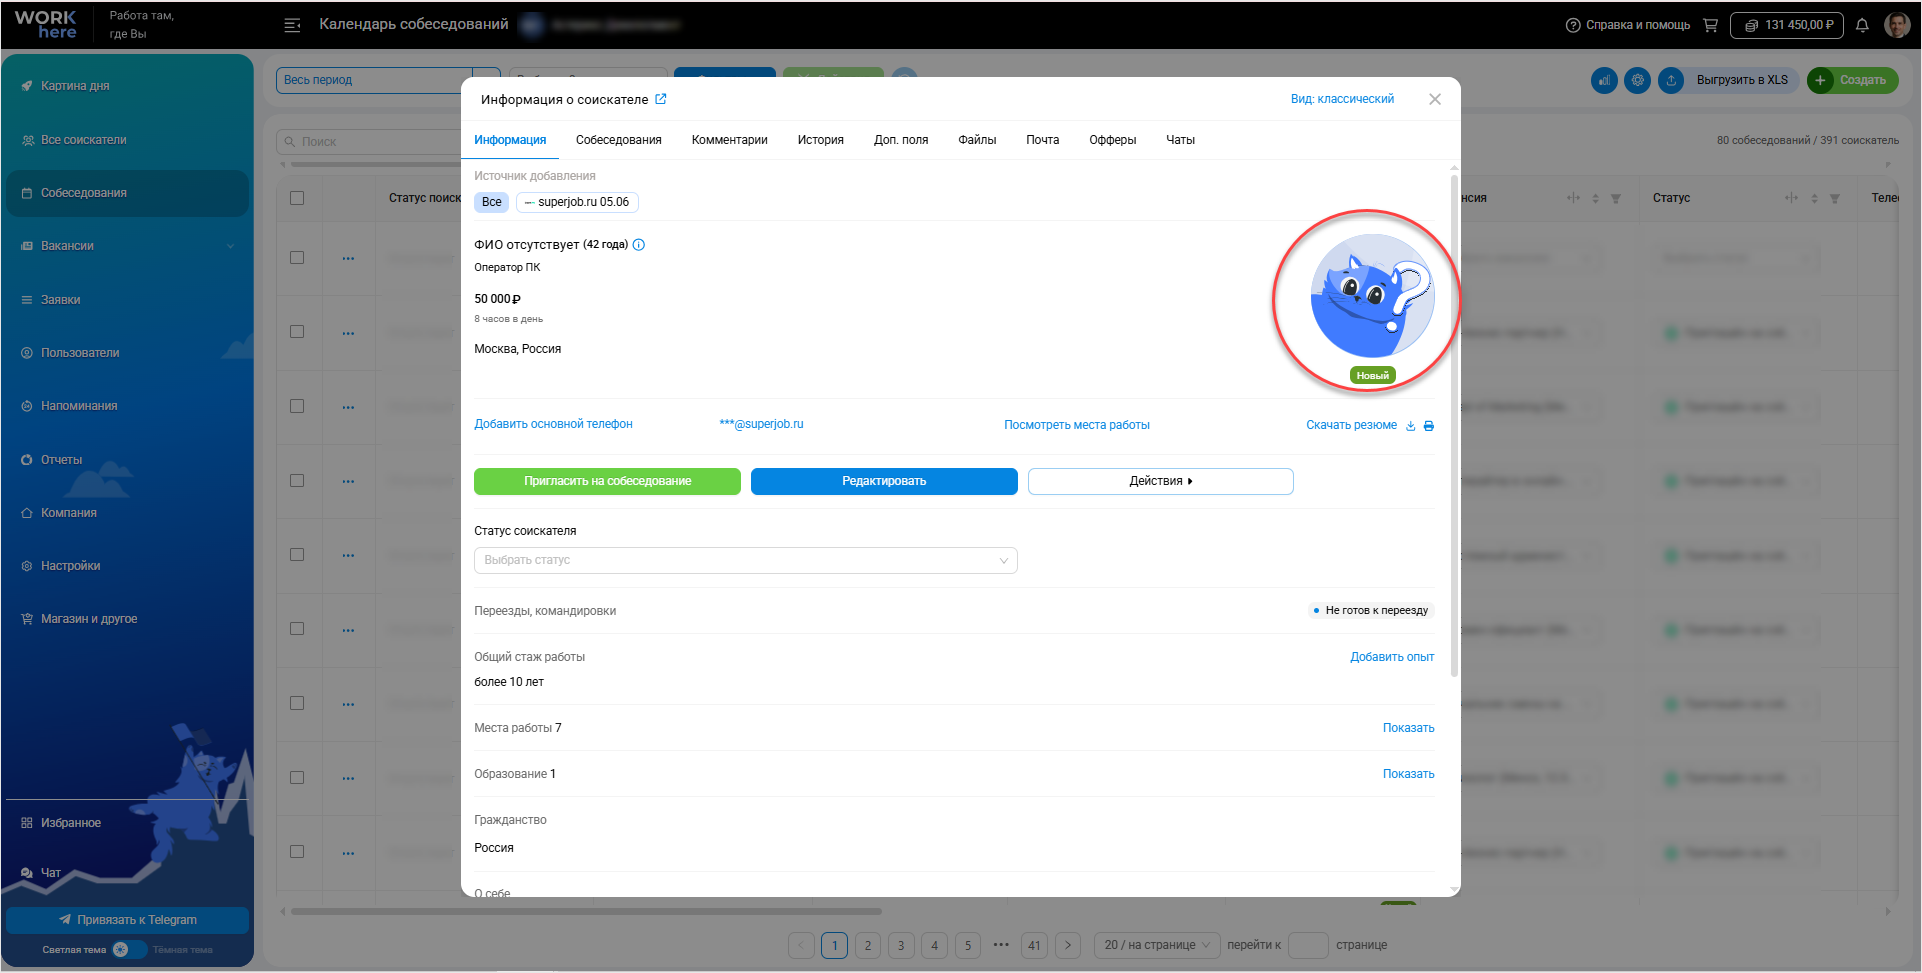Viewport: 1922px width, 973px height.
Task: Tick the fifth row checkbox in table
Action: click(x=297, y=554)
